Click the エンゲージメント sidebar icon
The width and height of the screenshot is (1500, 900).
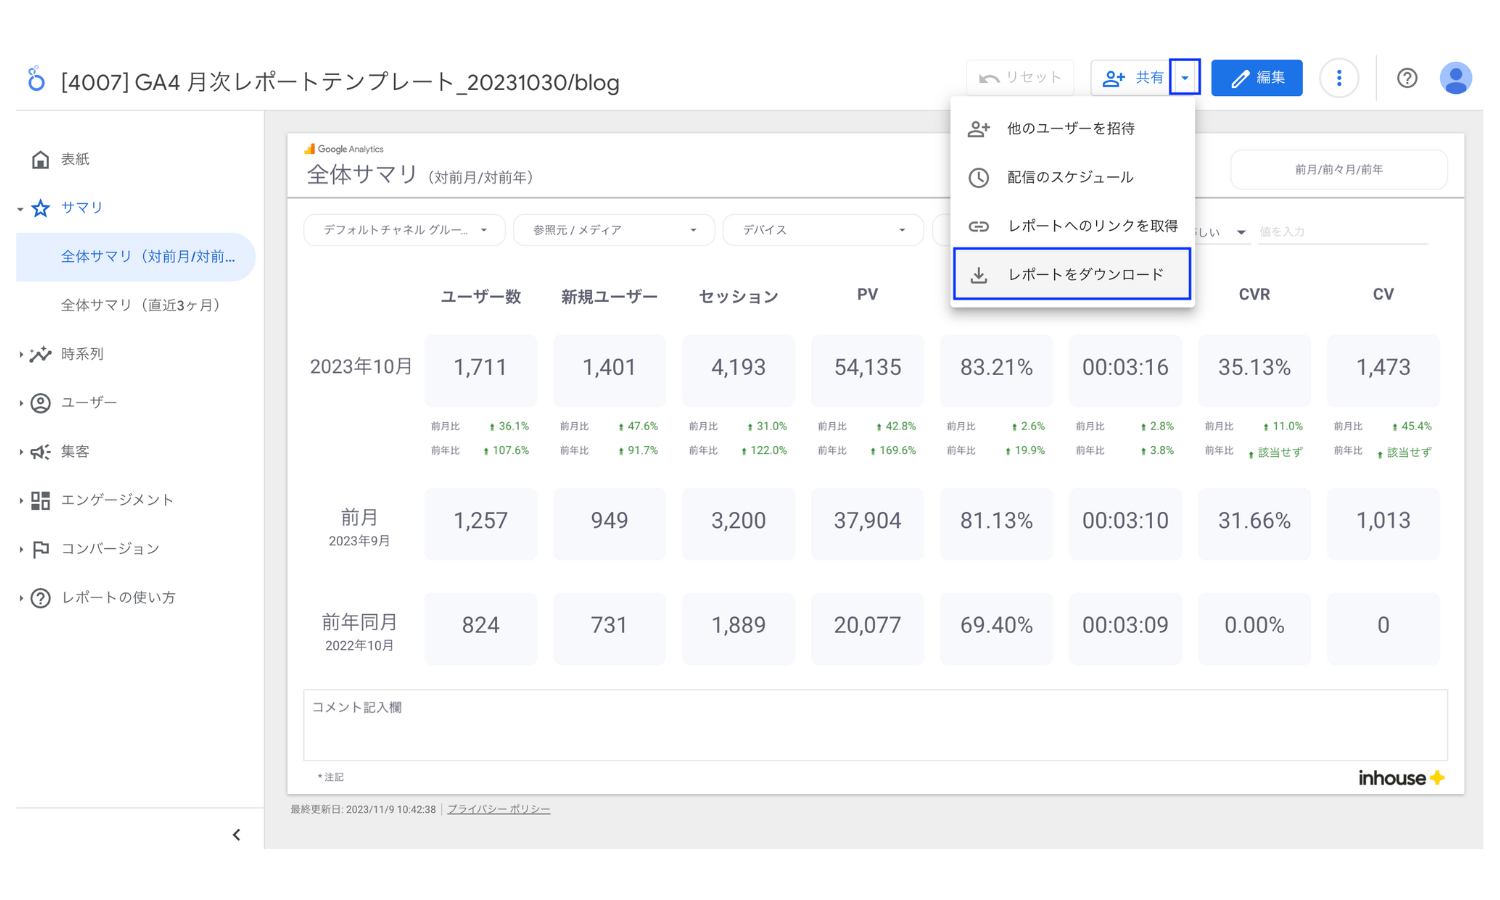coord(40,500)
